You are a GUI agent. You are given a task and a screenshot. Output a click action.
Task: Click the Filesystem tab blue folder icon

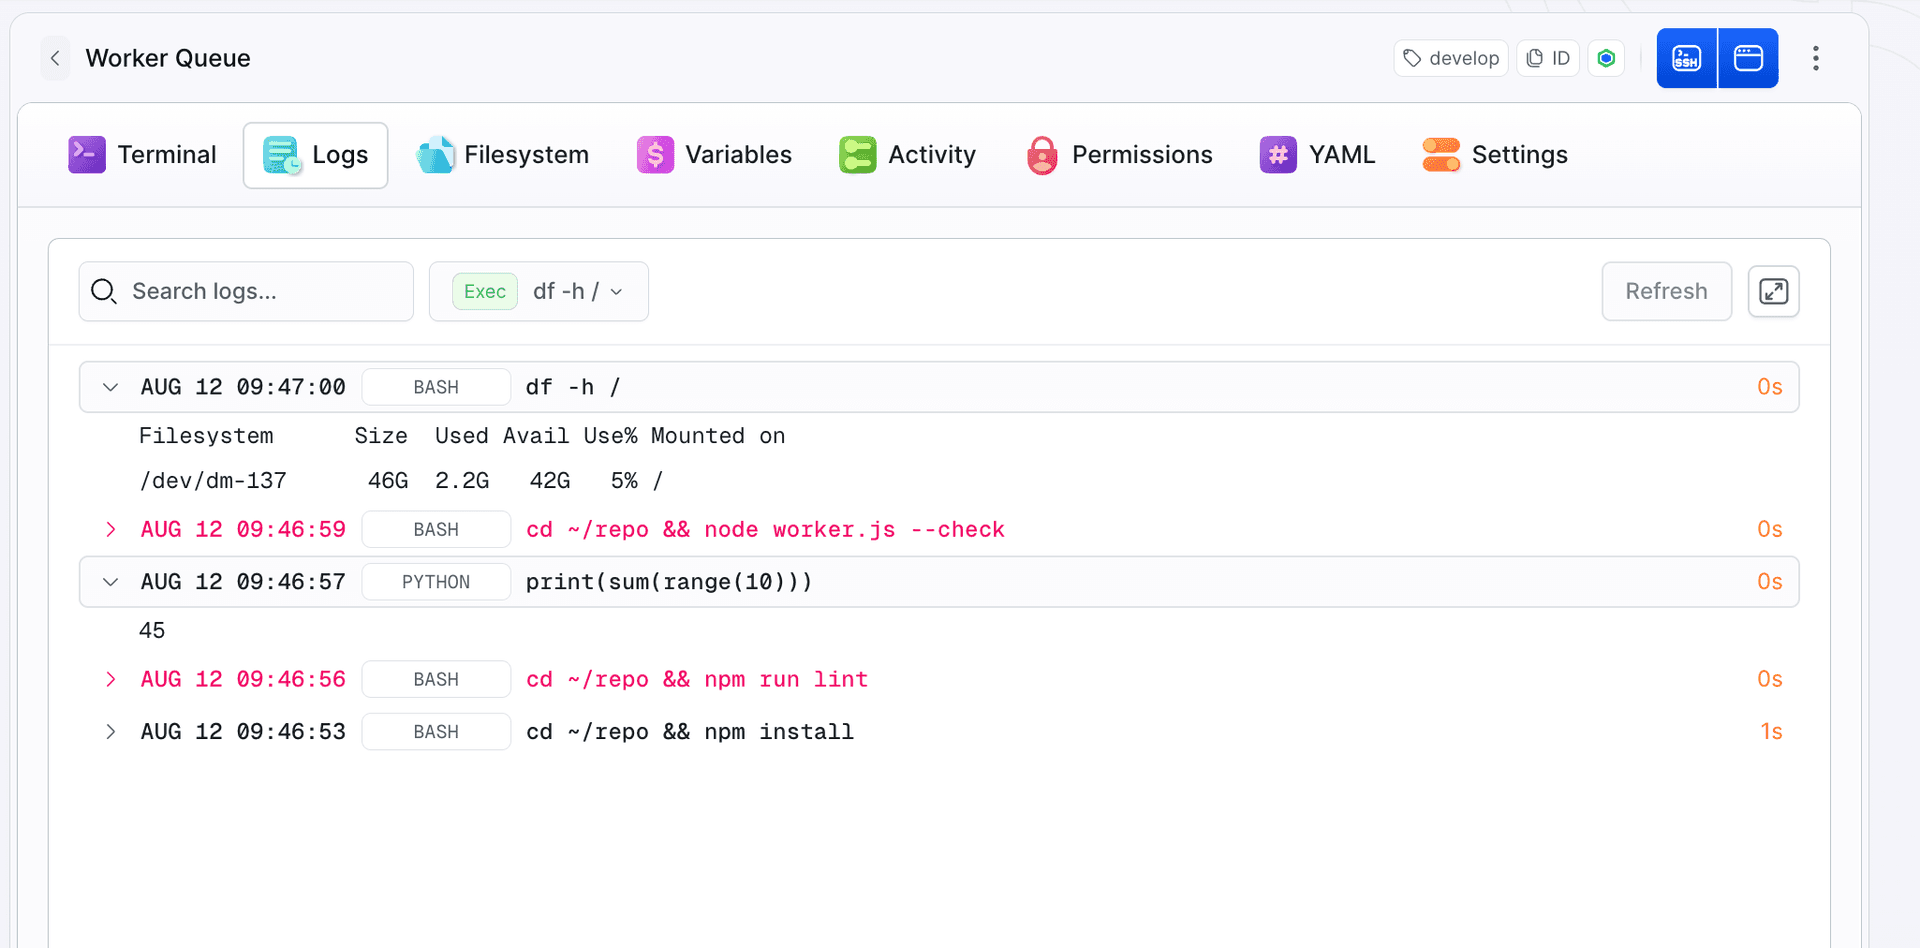[435, 155]
